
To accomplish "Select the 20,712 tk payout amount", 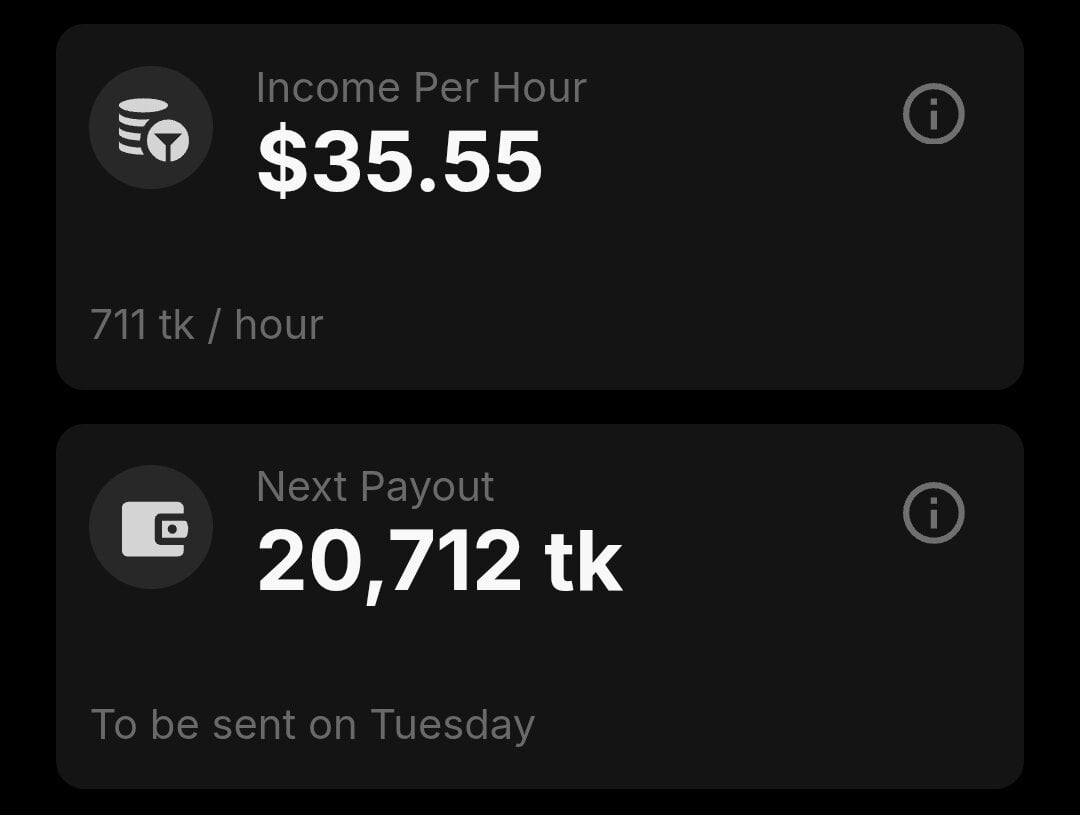I will [440, 561].
